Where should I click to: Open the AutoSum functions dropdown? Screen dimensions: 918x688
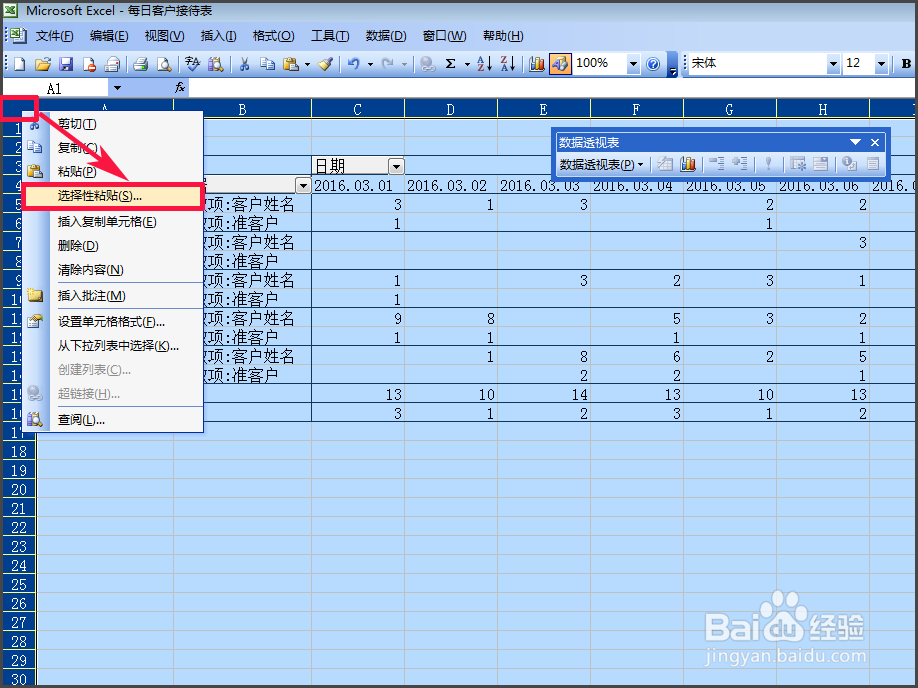point(467,64)
